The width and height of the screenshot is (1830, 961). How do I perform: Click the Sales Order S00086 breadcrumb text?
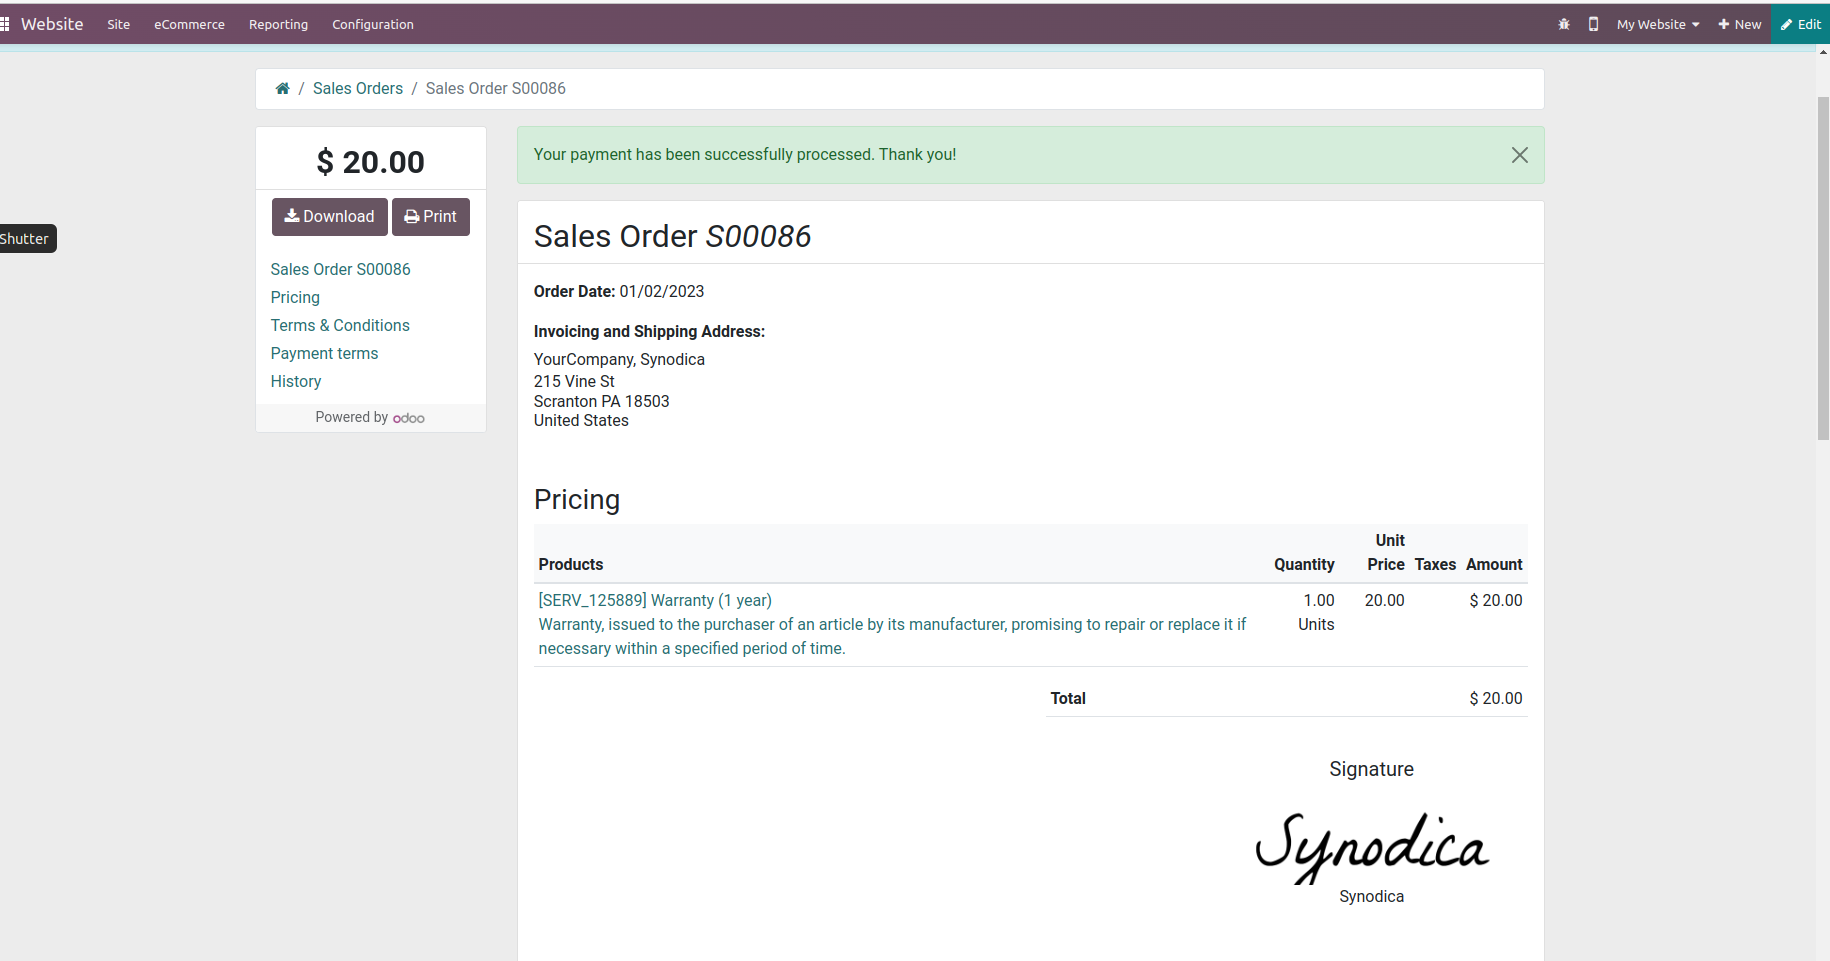click(496, 88)
